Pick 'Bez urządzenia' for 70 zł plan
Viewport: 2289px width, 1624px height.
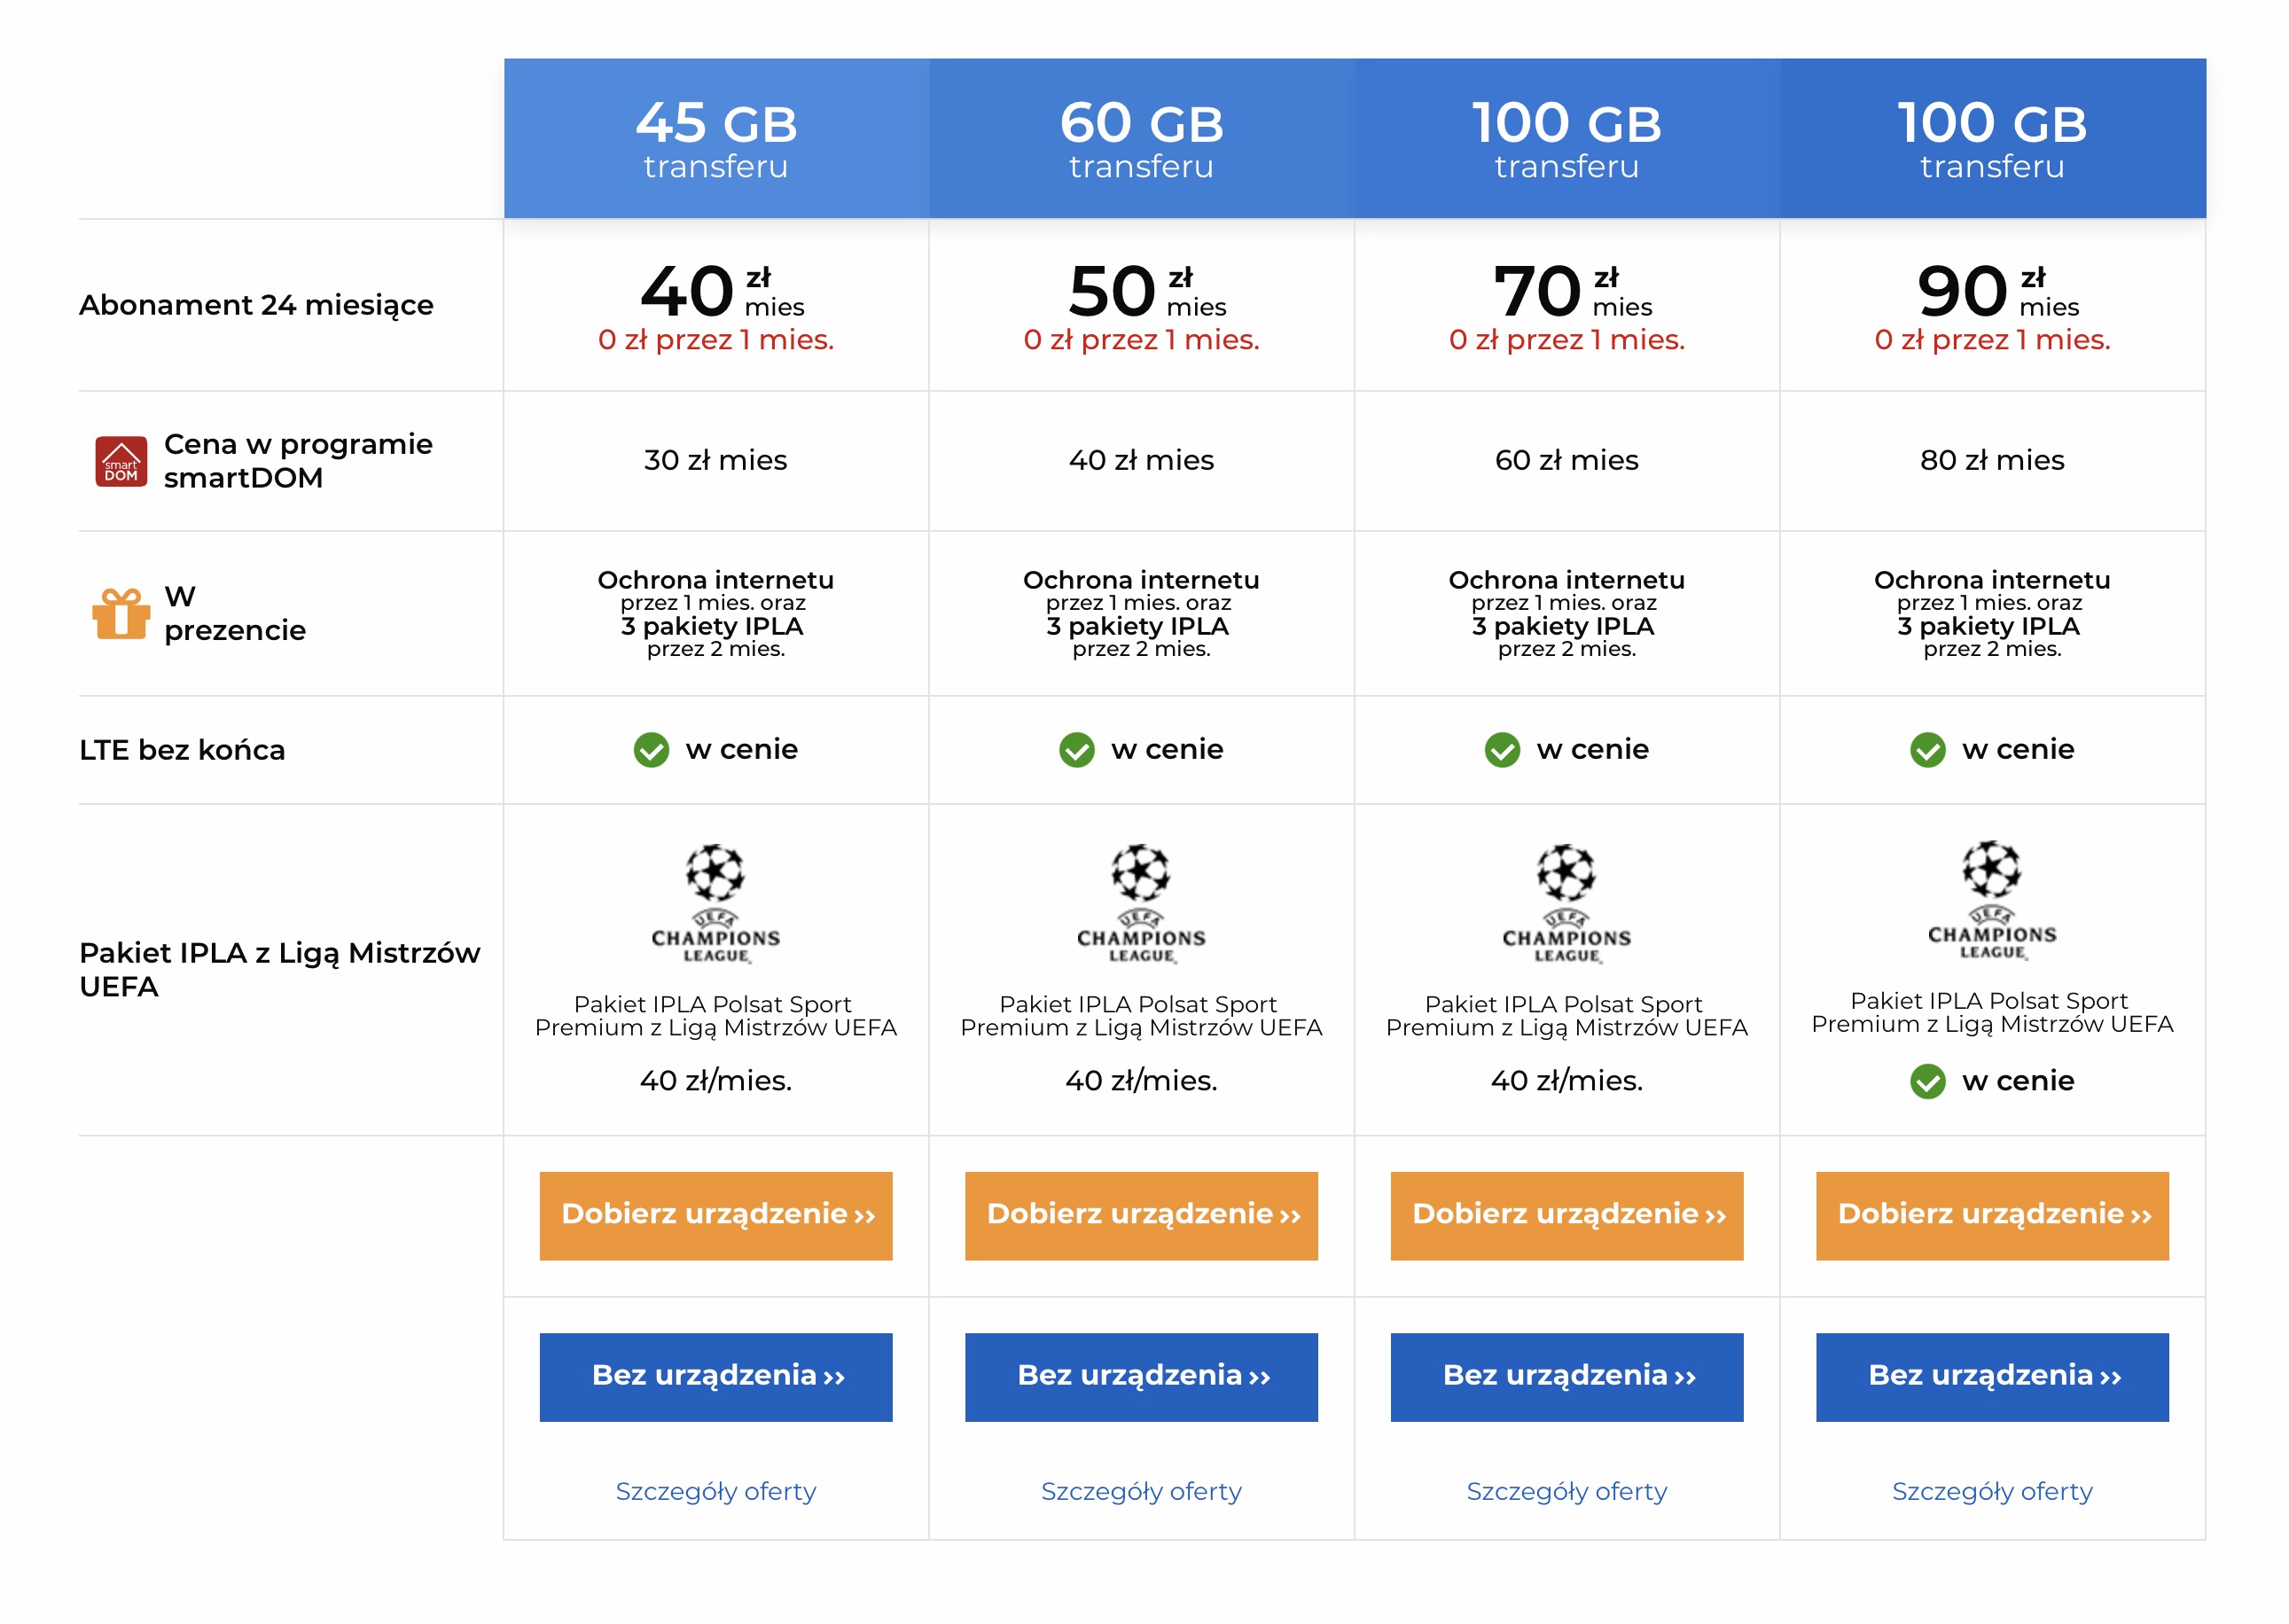(x=1567, y=1376)
